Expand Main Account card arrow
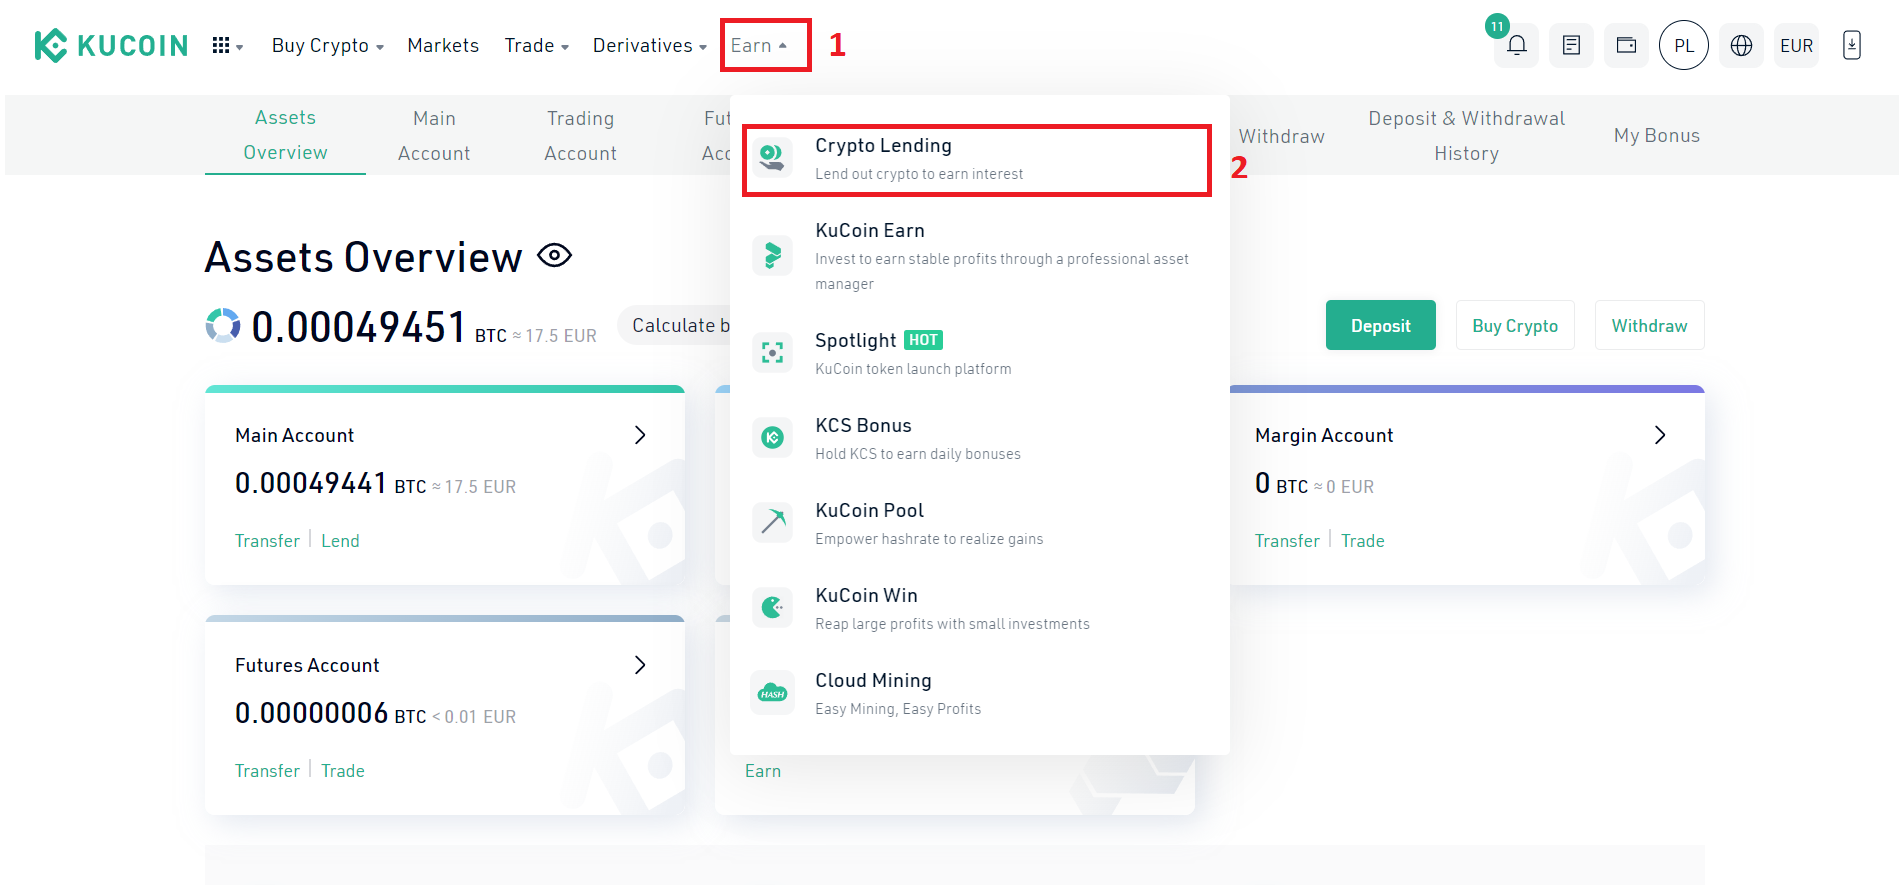This screenshot has height=885, width=1899. [640, 435]
